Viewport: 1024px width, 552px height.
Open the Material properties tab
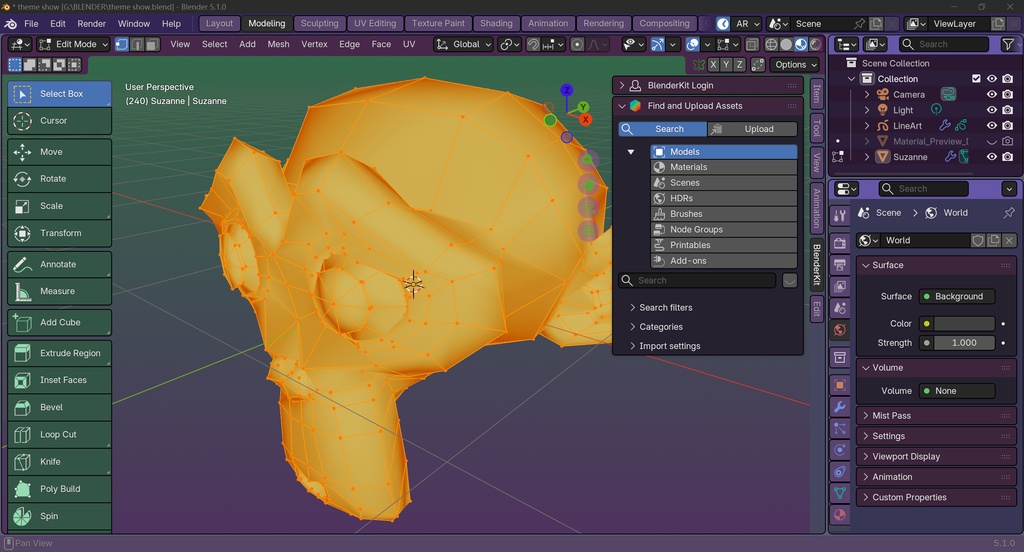840,514
